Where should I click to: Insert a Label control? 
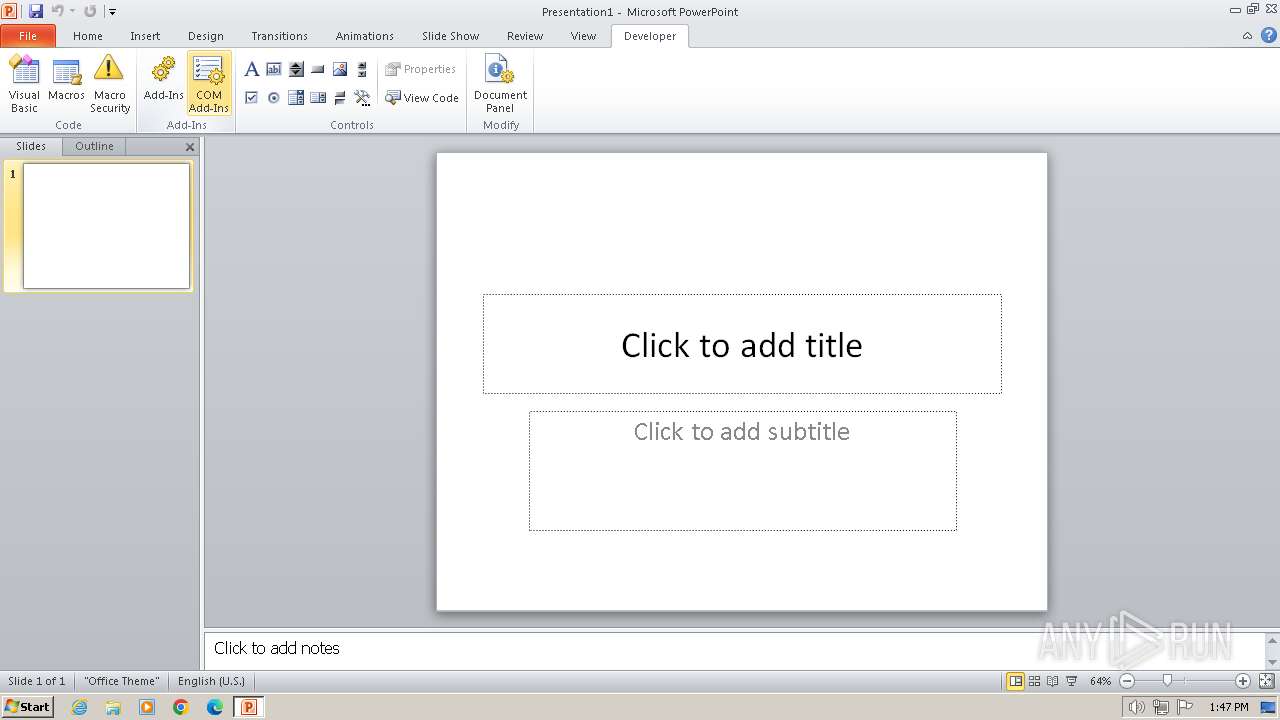tap(251, 69)
